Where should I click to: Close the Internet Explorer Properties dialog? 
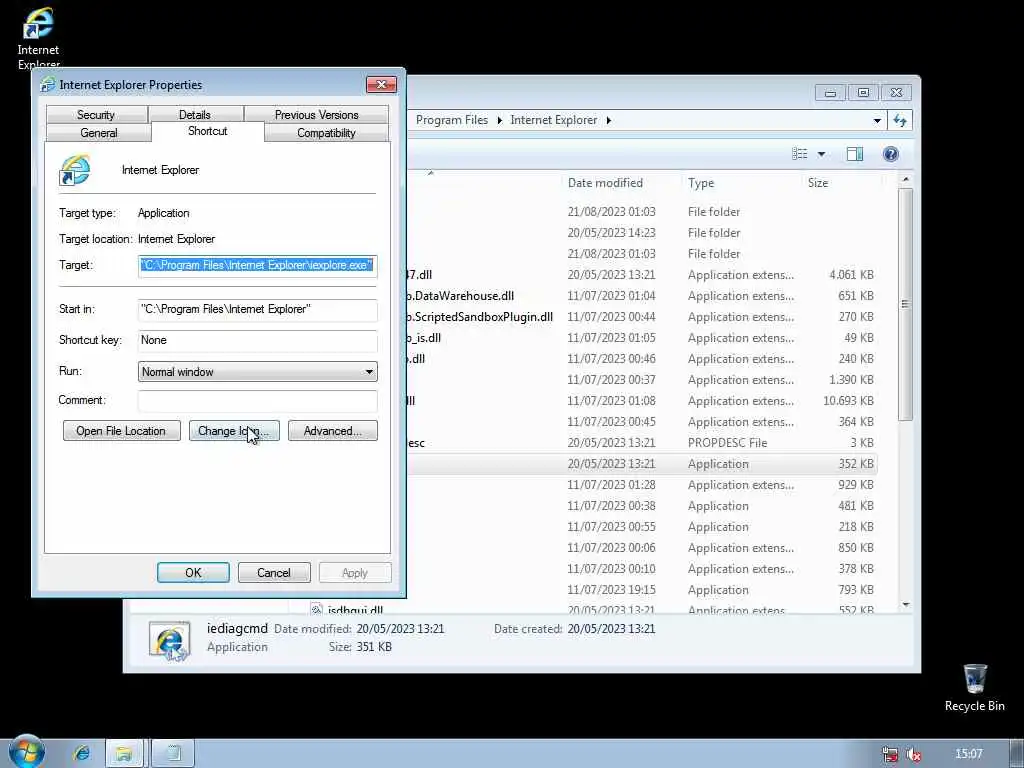tap(381, 84)
